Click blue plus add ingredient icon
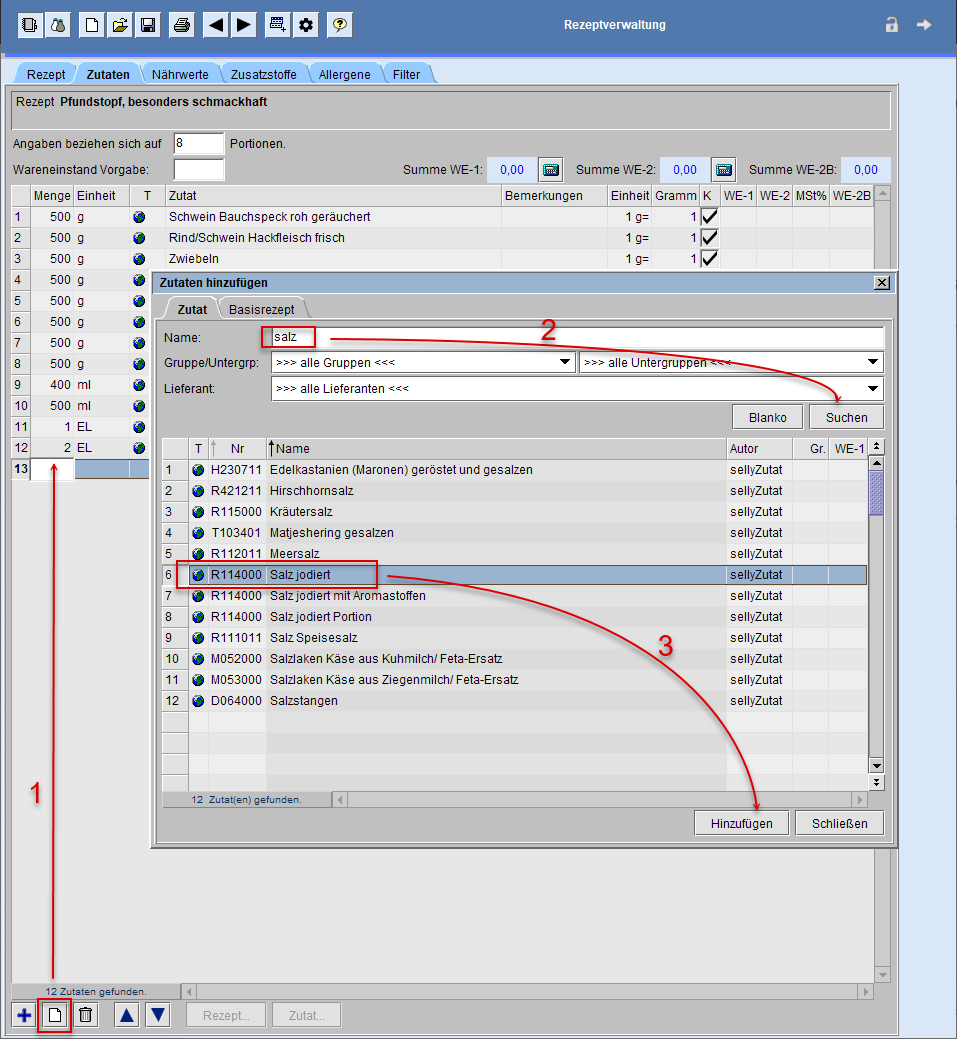The height and width of the screenshot is (1039, 957). [x=25, y=1014]
